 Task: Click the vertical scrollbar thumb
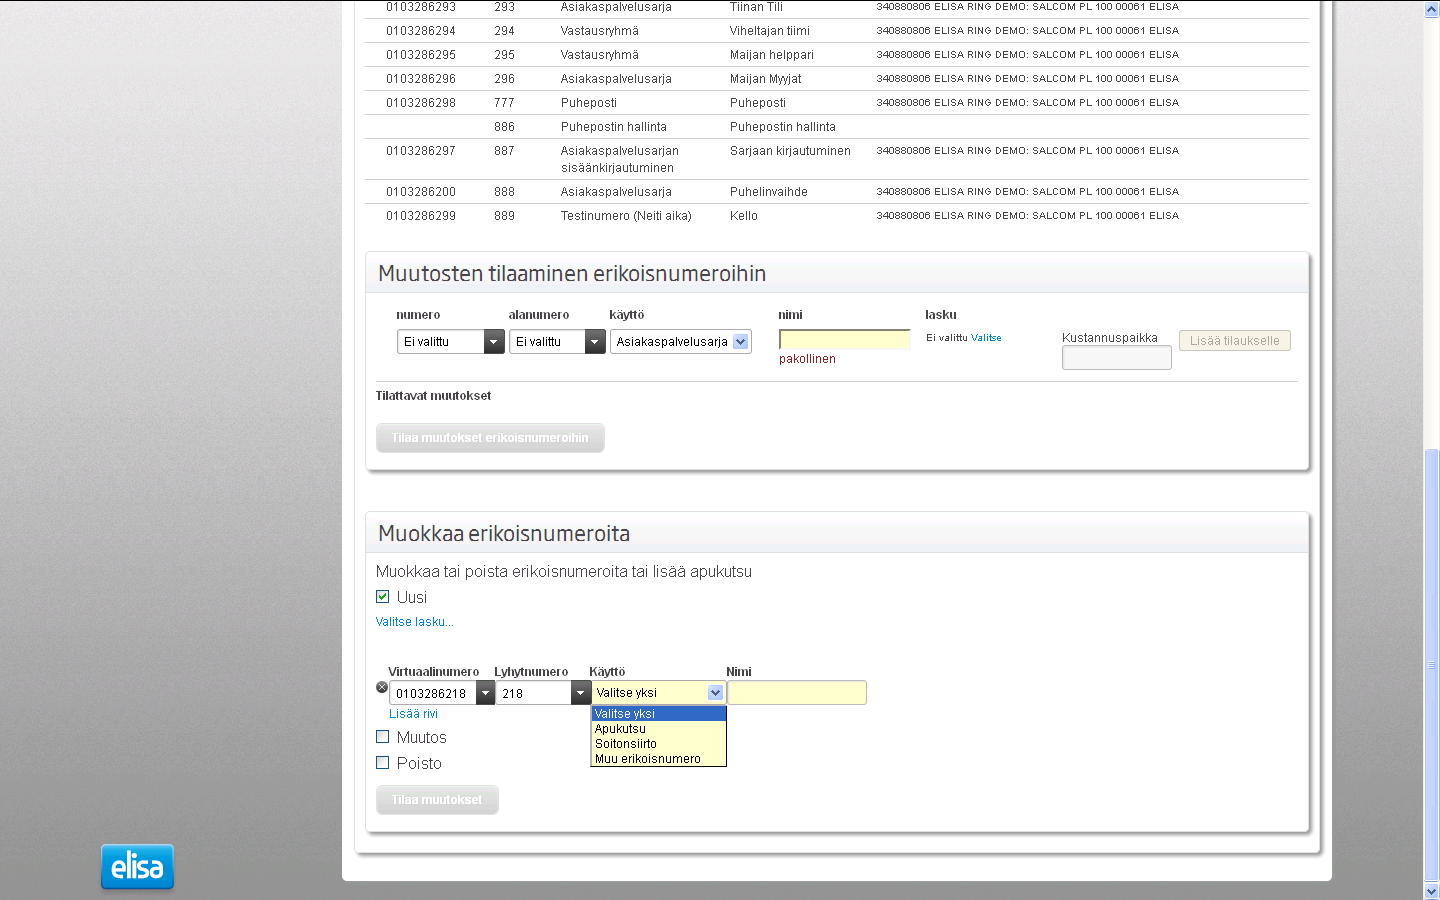[x=1431, y=665]
